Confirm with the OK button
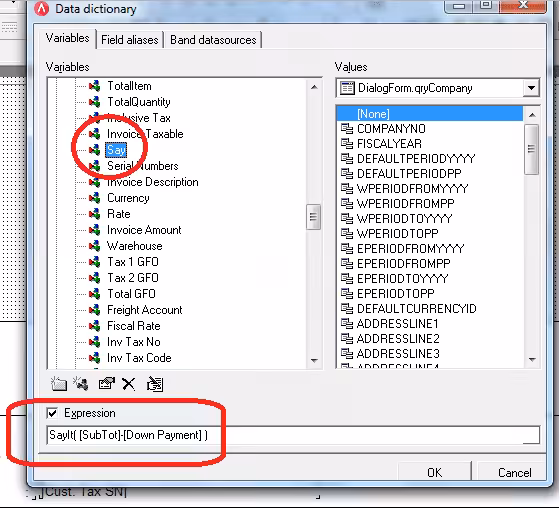 click(435, 472)
